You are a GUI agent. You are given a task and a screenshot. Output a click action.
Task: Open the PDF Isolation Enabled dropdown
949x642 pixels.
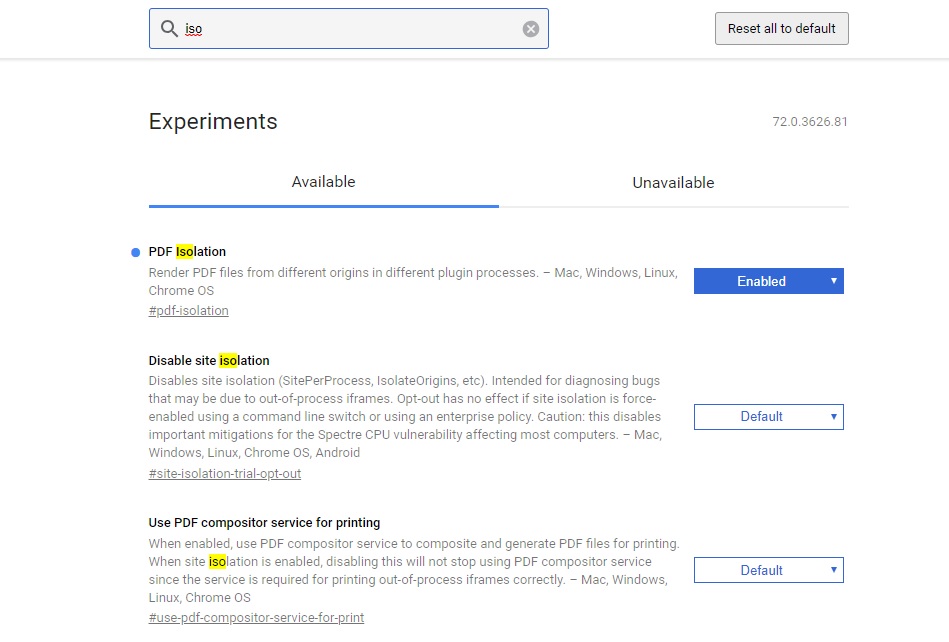click(x=768, y=281)
